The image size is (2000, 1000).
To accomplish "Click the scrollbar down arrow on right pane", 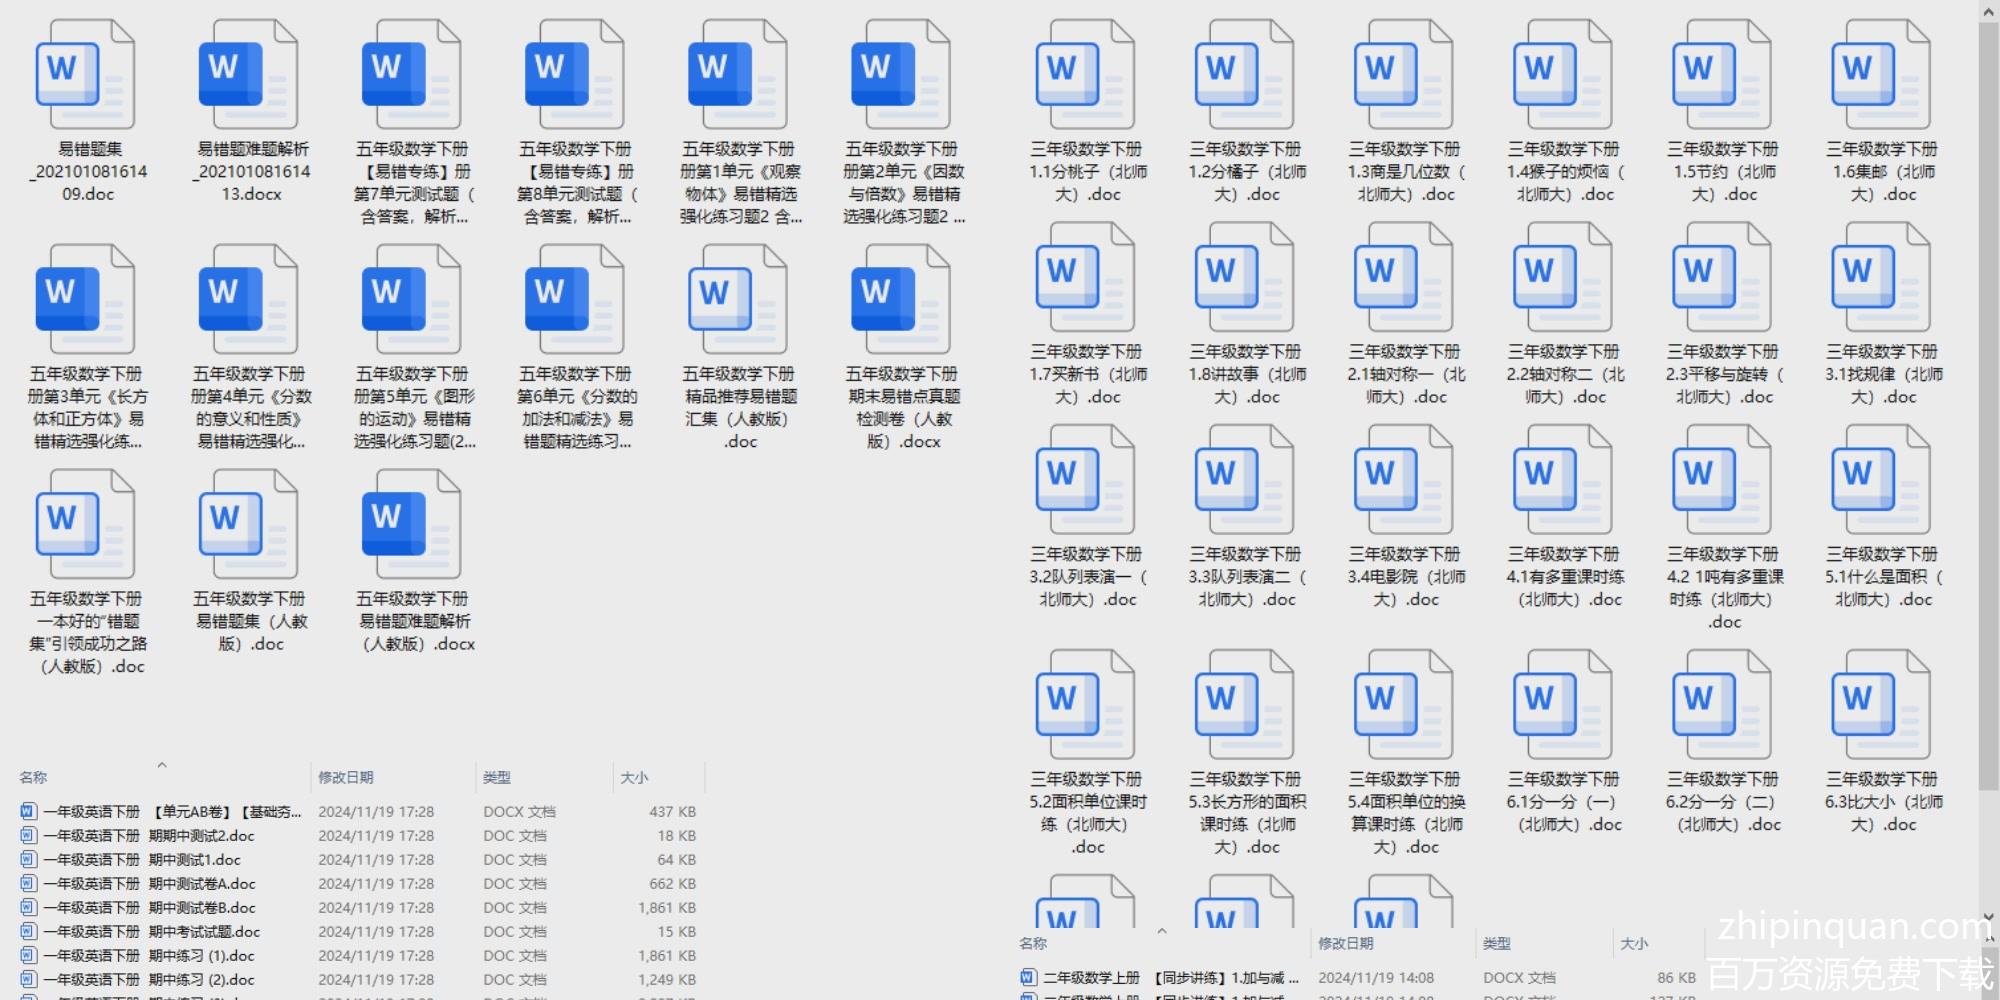I will pyautogui.click(x=1988, y=917).
